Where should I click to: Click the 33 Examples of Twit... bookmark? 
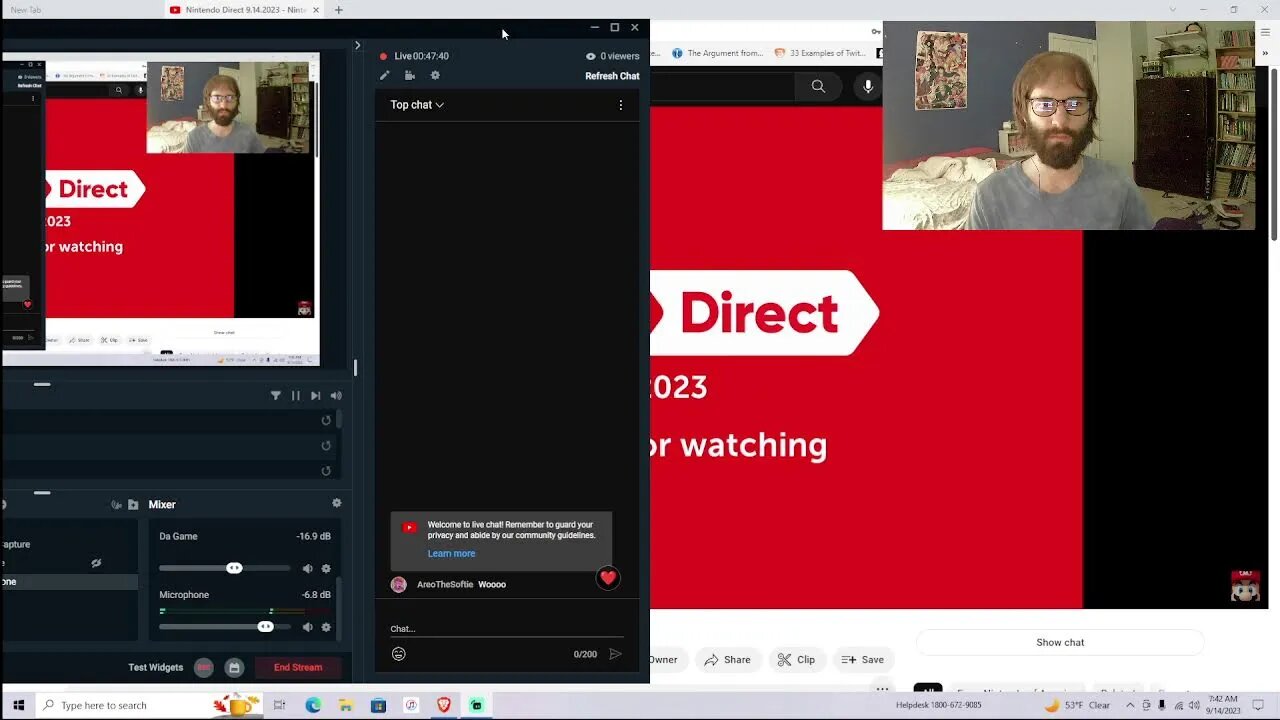(822, 53)
